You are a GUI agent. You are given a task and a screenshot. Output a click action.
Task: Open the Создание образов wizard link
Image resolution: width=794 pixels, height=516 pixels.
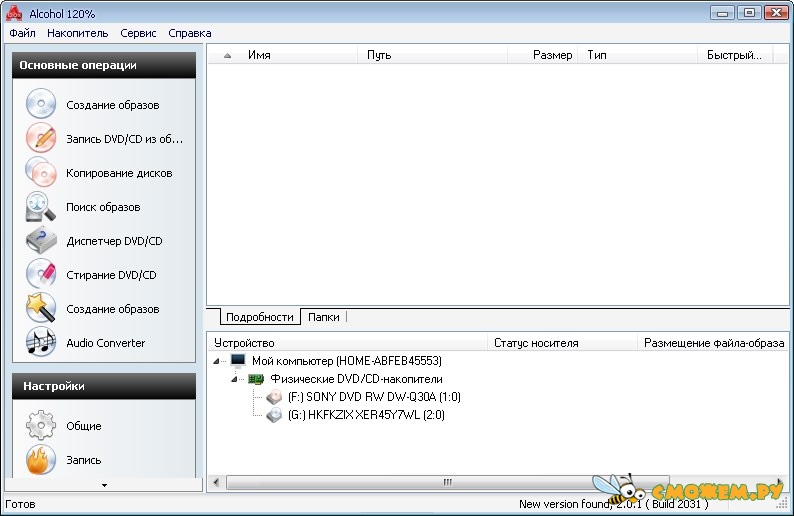(112, 308)
